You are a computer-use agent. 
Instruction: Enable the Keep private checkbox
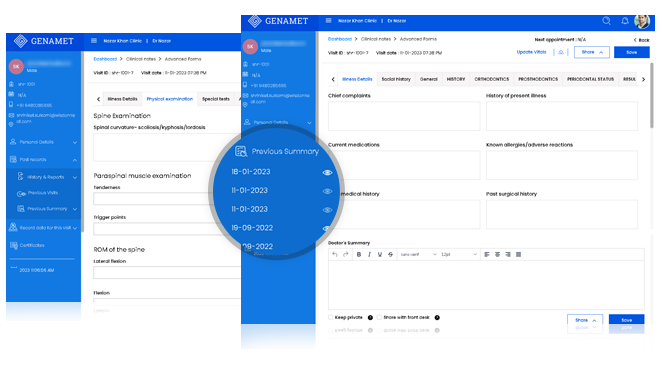331,317
